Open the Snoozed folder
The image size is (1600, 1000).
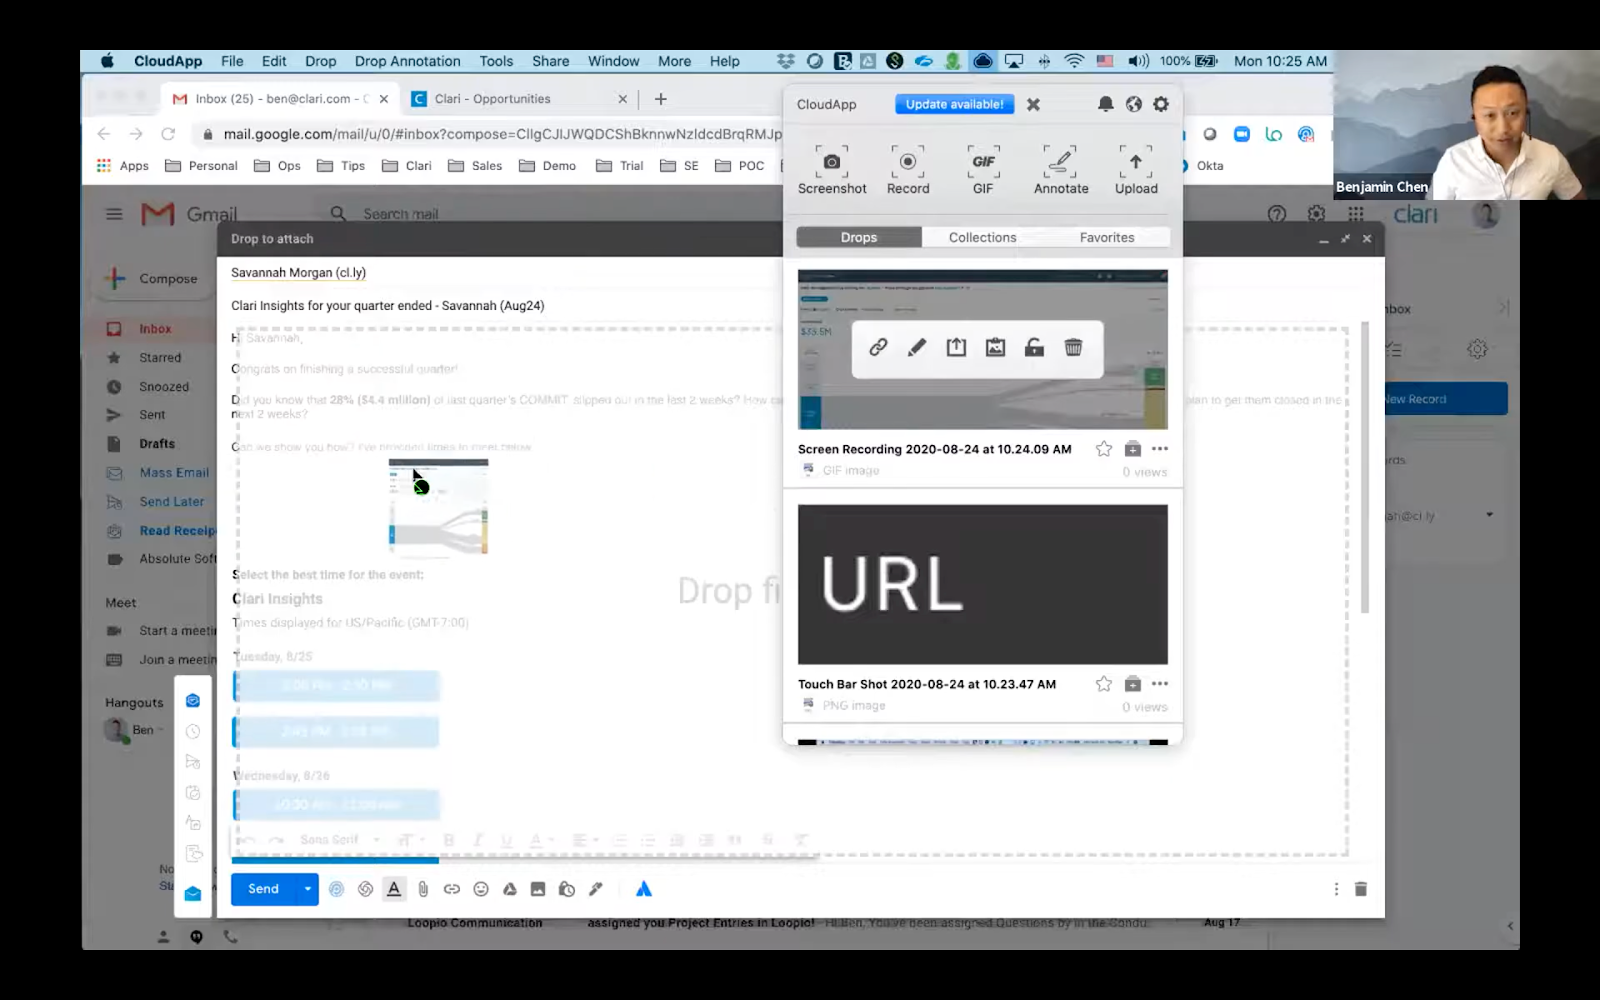[164, 387]
